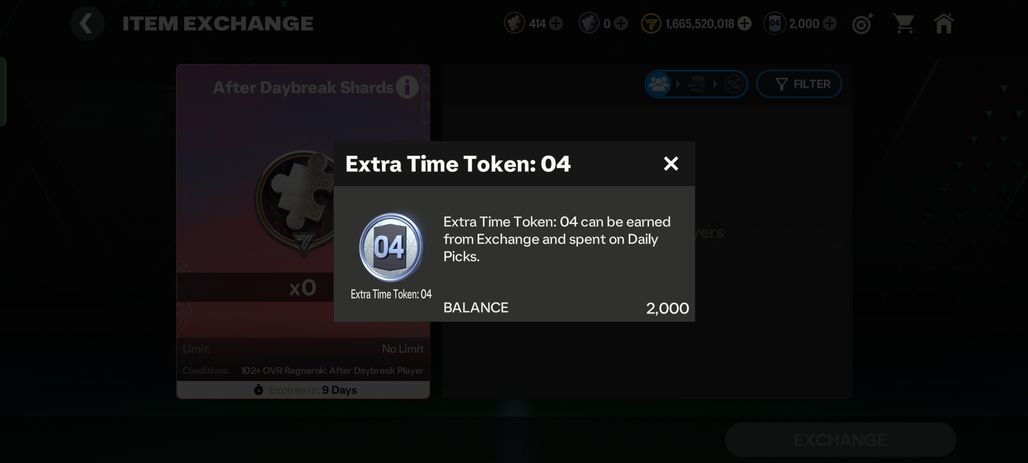Open the FILTER options

[x=799, y=84]
